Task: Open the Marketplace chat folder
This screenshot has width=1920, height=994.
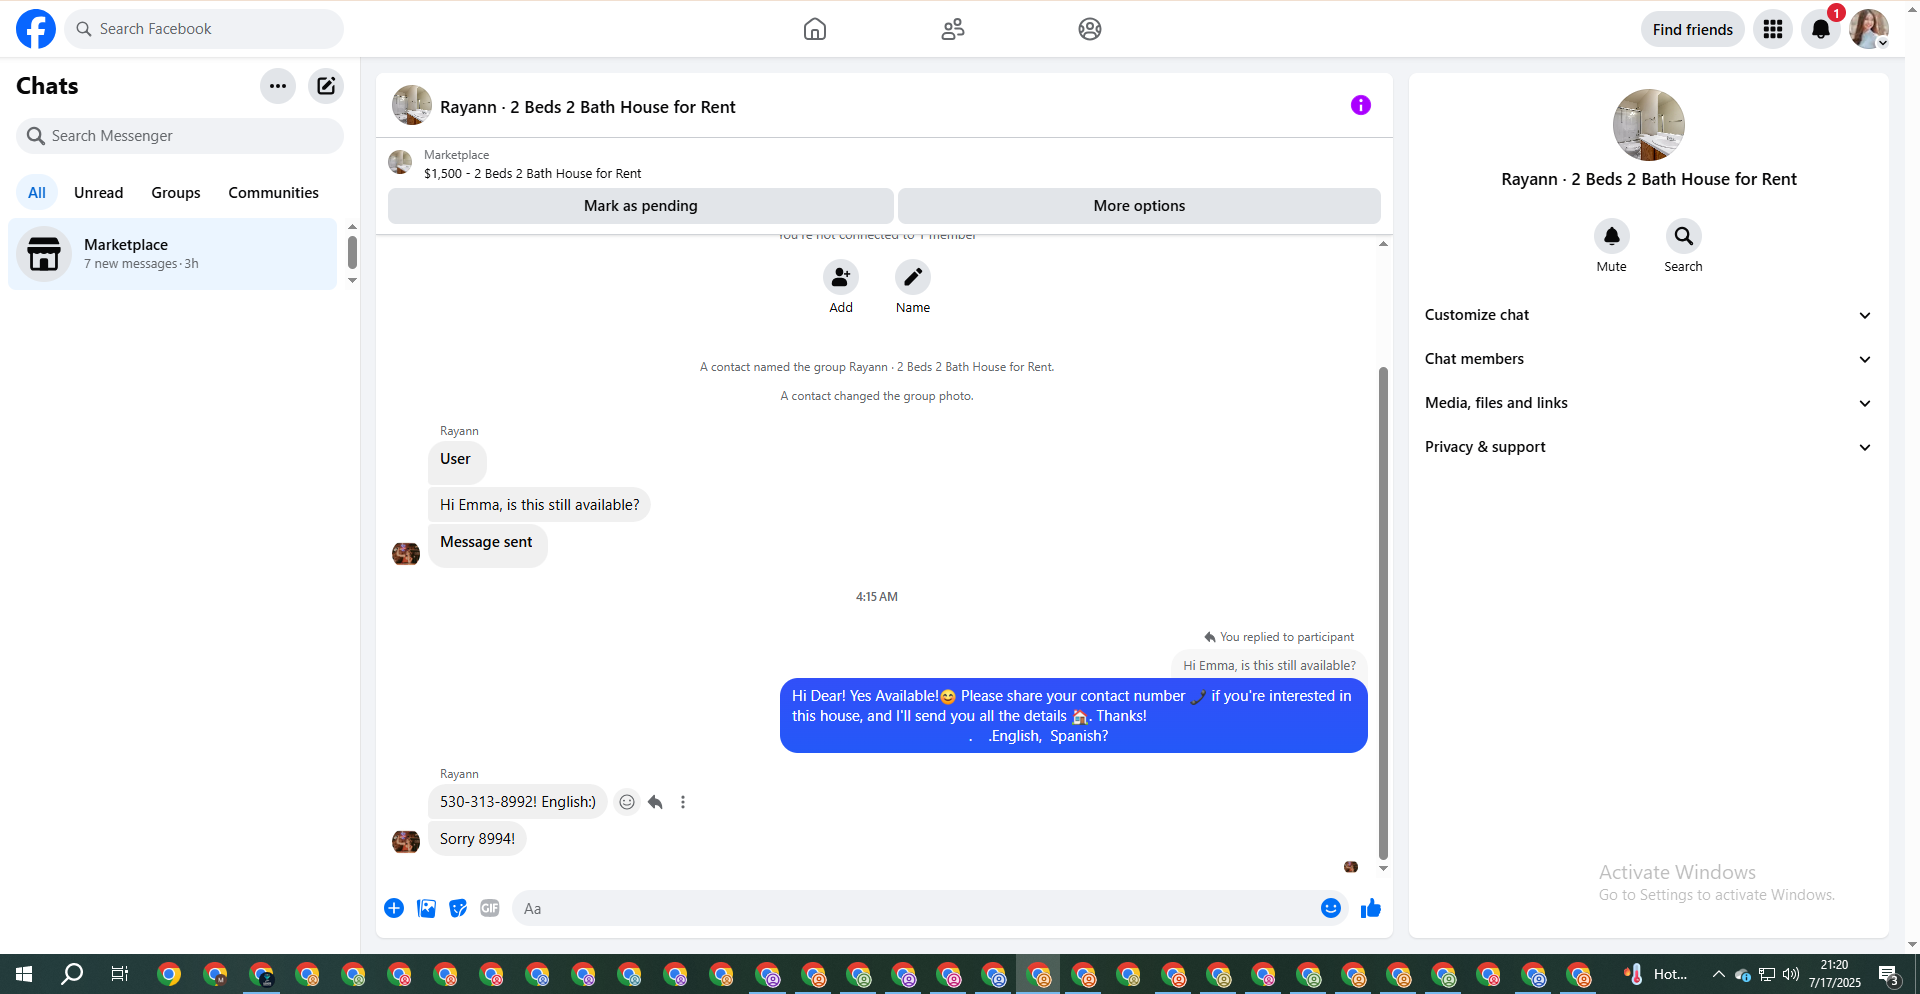Action: (173, 254)
